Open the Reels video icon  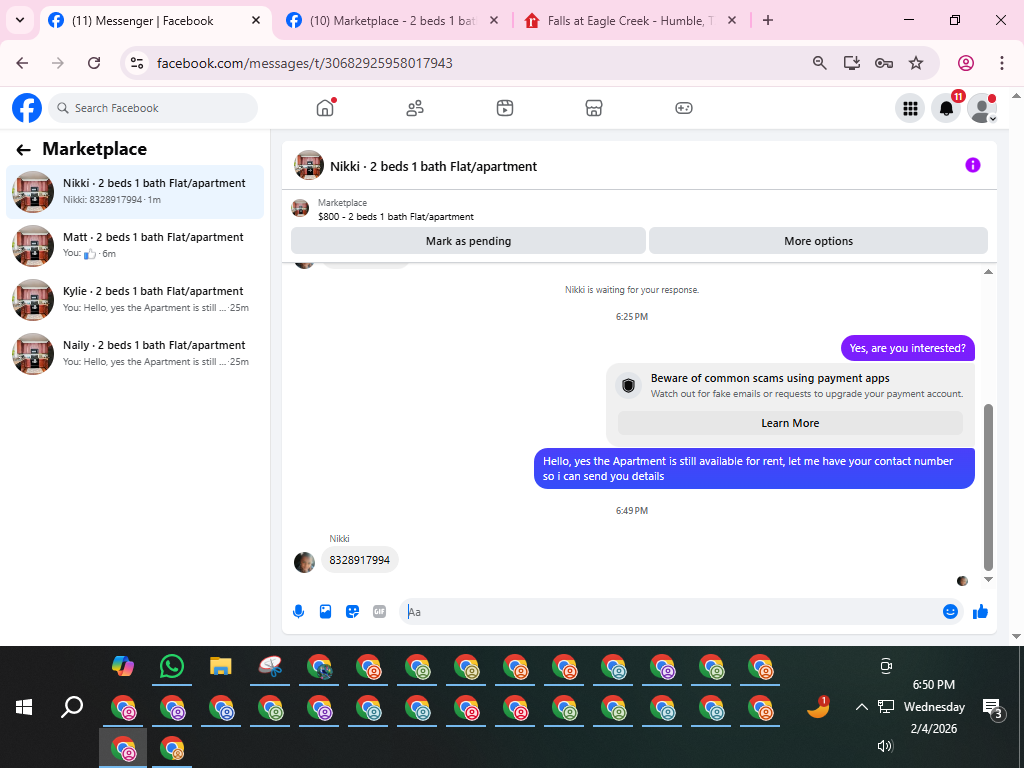(x=505, y=108)
